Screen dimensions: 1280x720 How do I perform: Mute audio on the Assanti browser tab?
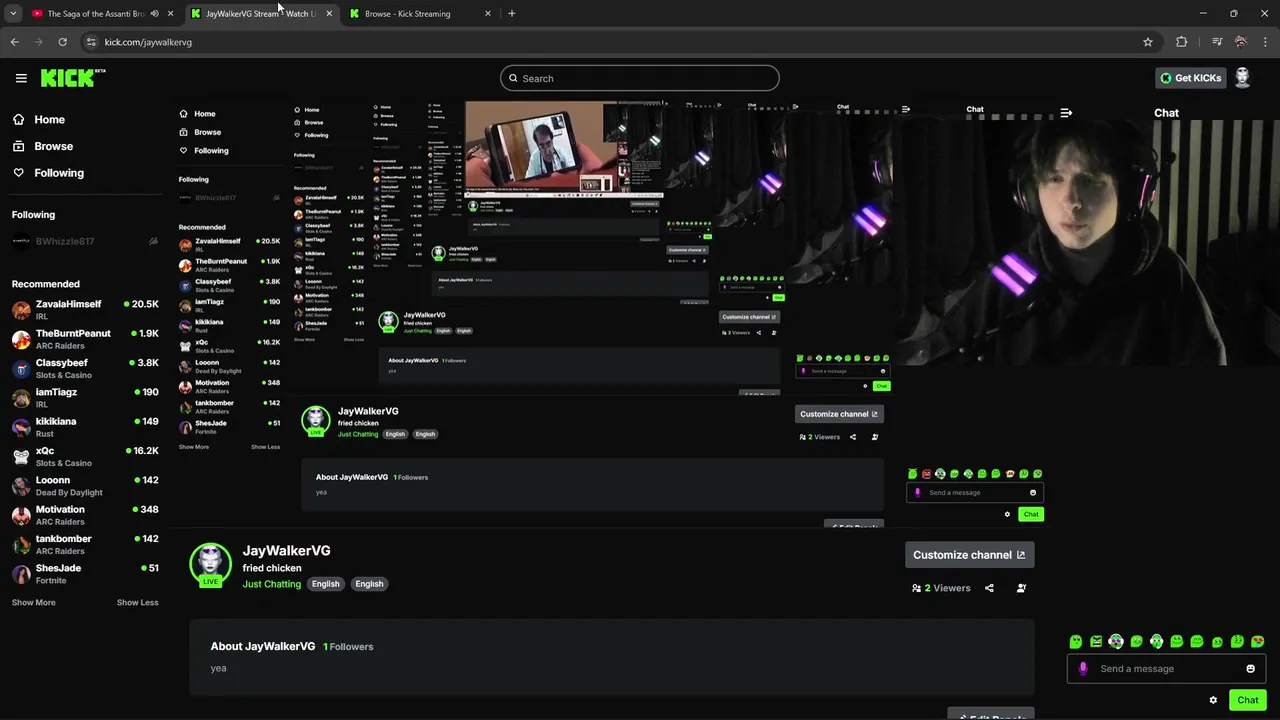pos(154,14)
